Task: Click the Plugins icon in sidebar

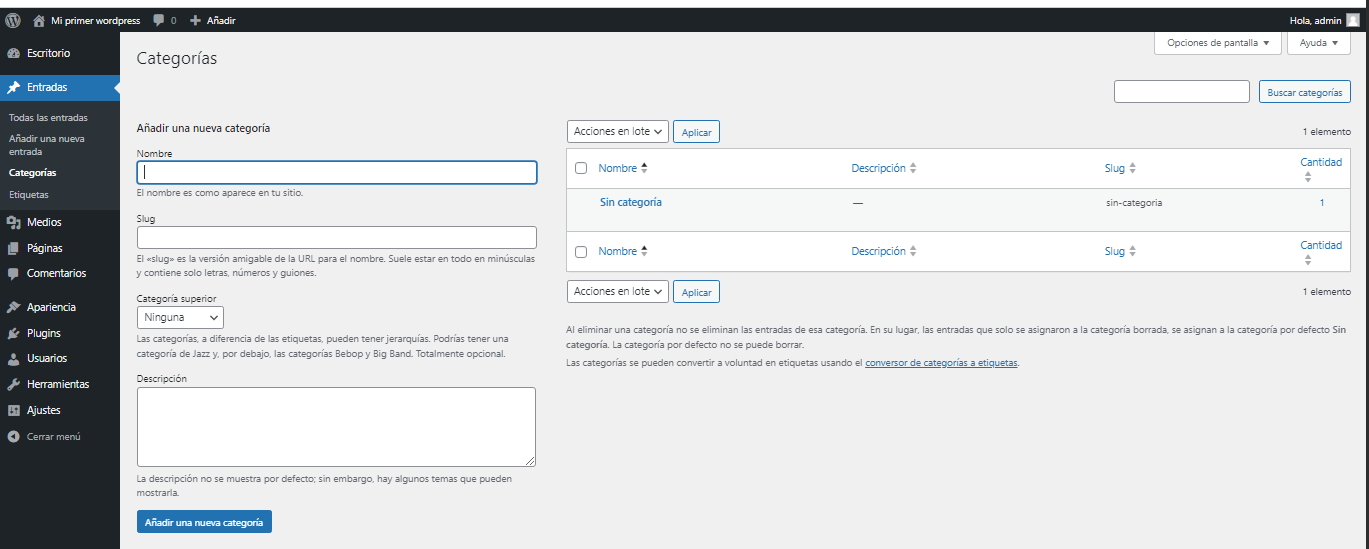Action: click(x=14, y=333)
